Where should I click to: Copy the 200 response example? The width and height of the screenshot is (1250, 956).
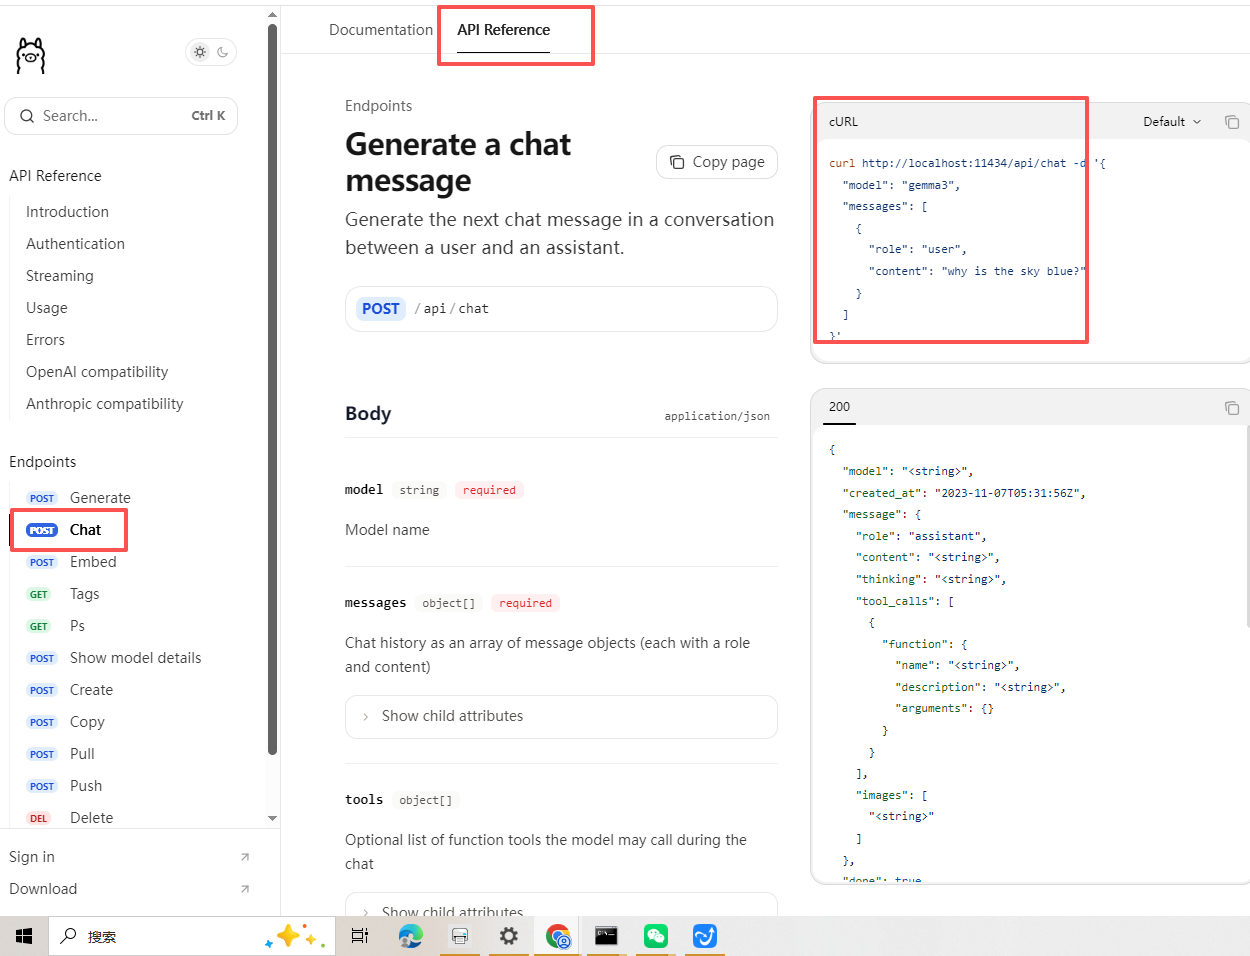tap(1232, 408)
